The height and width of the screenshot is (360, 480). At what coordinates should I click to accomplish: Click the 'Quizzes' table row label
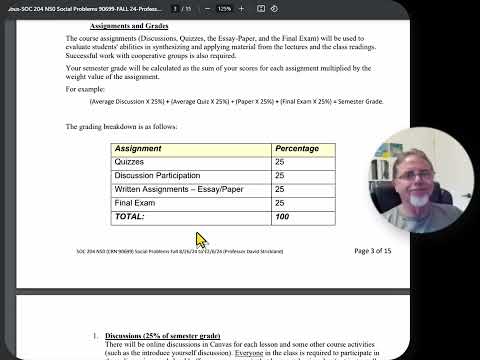pos(129,162)
